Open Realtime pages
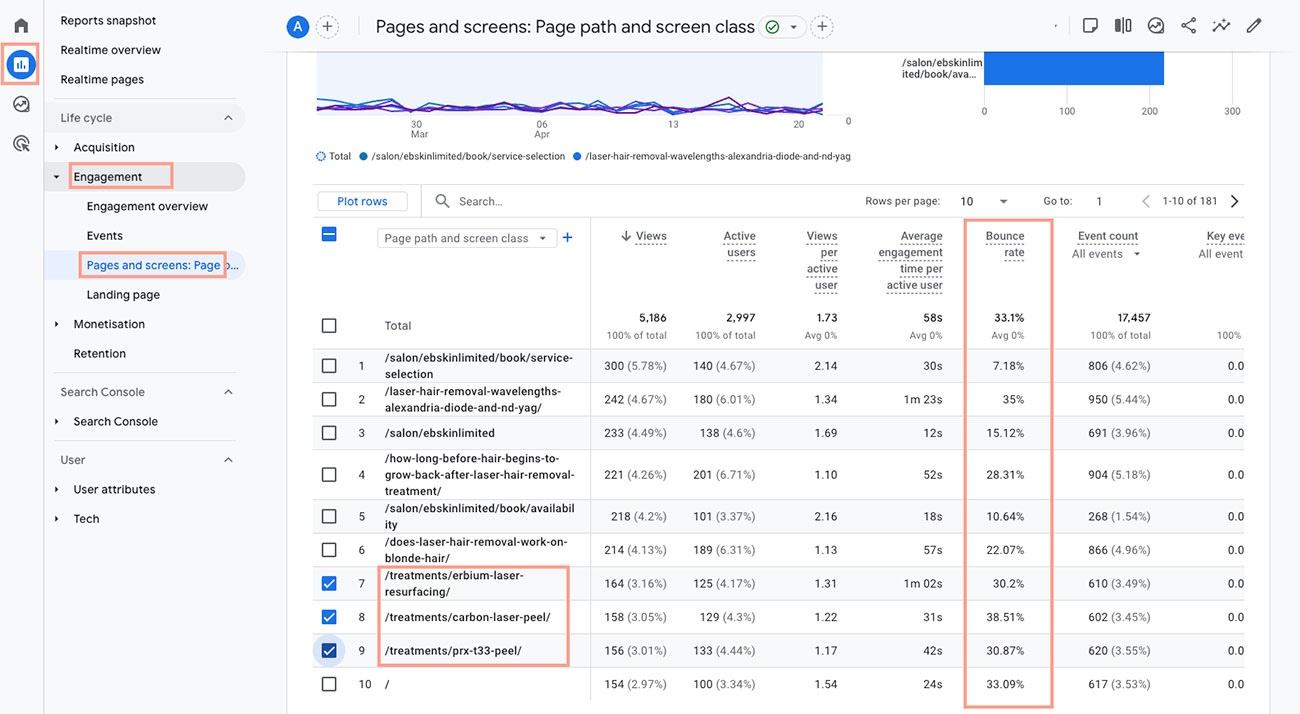Viewport: 1300px width, 714px height. click(x=102, y=79)
